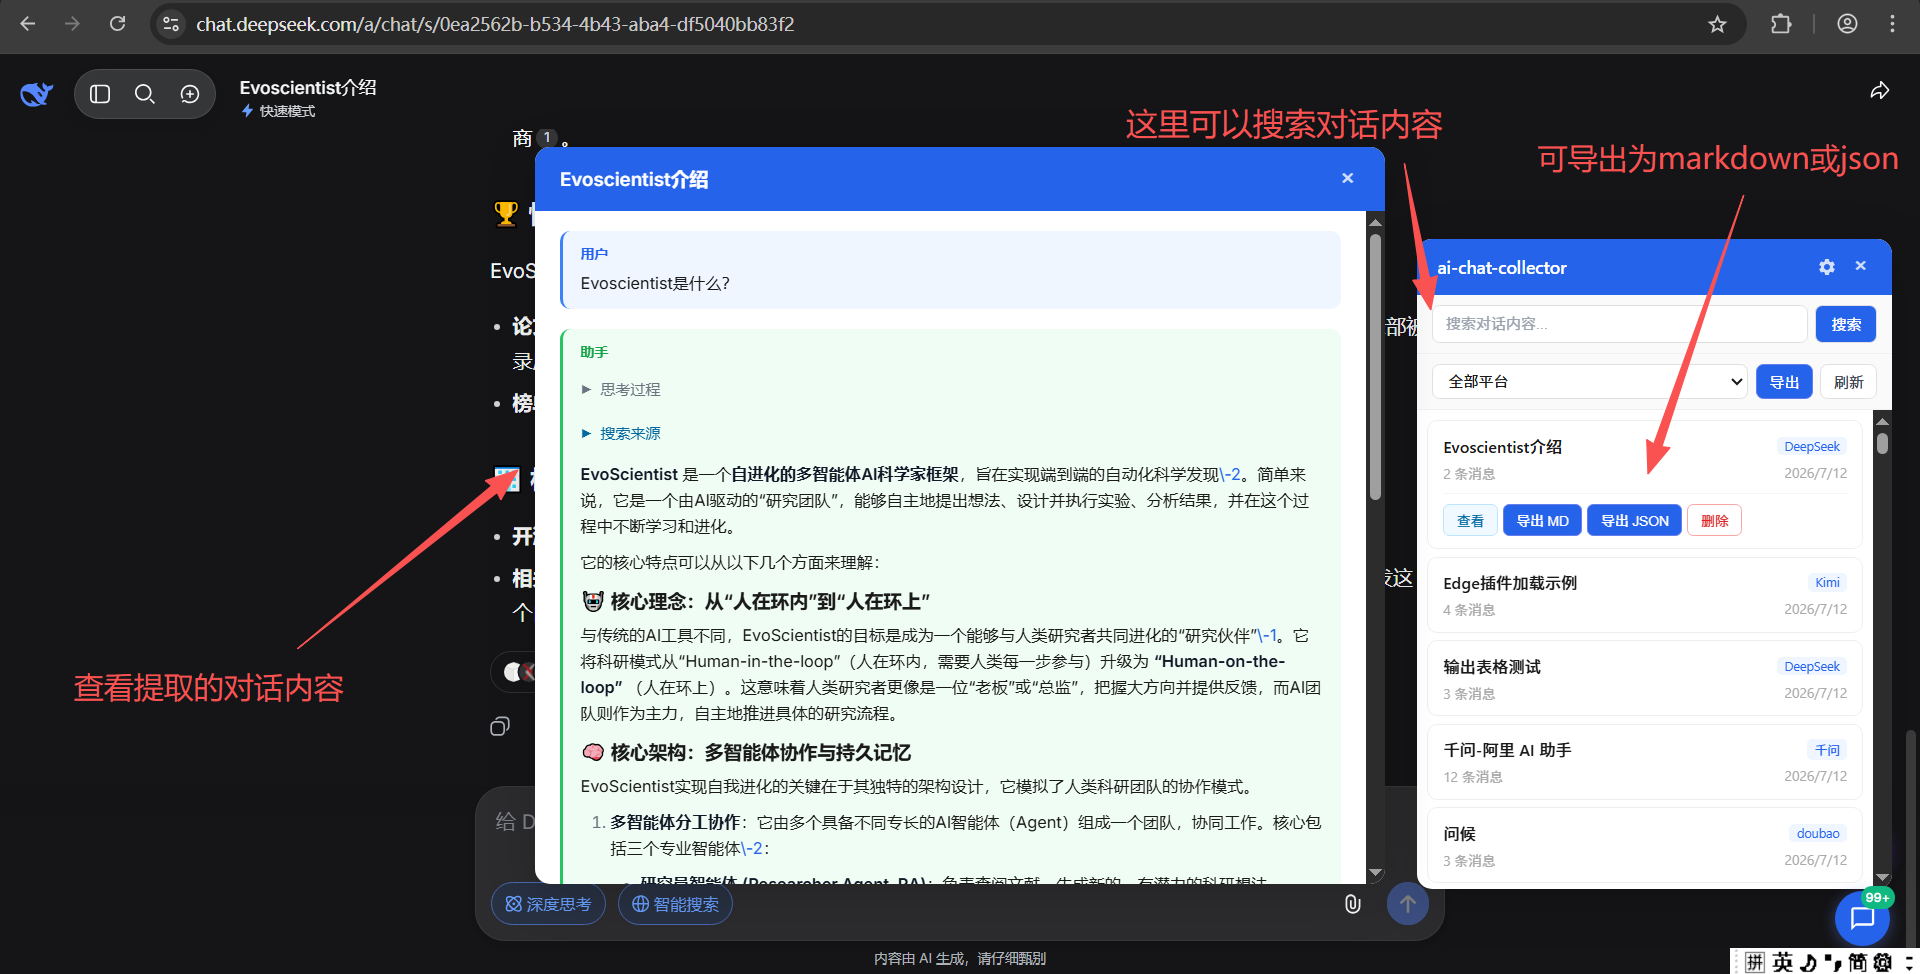Bookmark this page with the star icon
Screen dimensions: 1920x974
pos(1717,24)
